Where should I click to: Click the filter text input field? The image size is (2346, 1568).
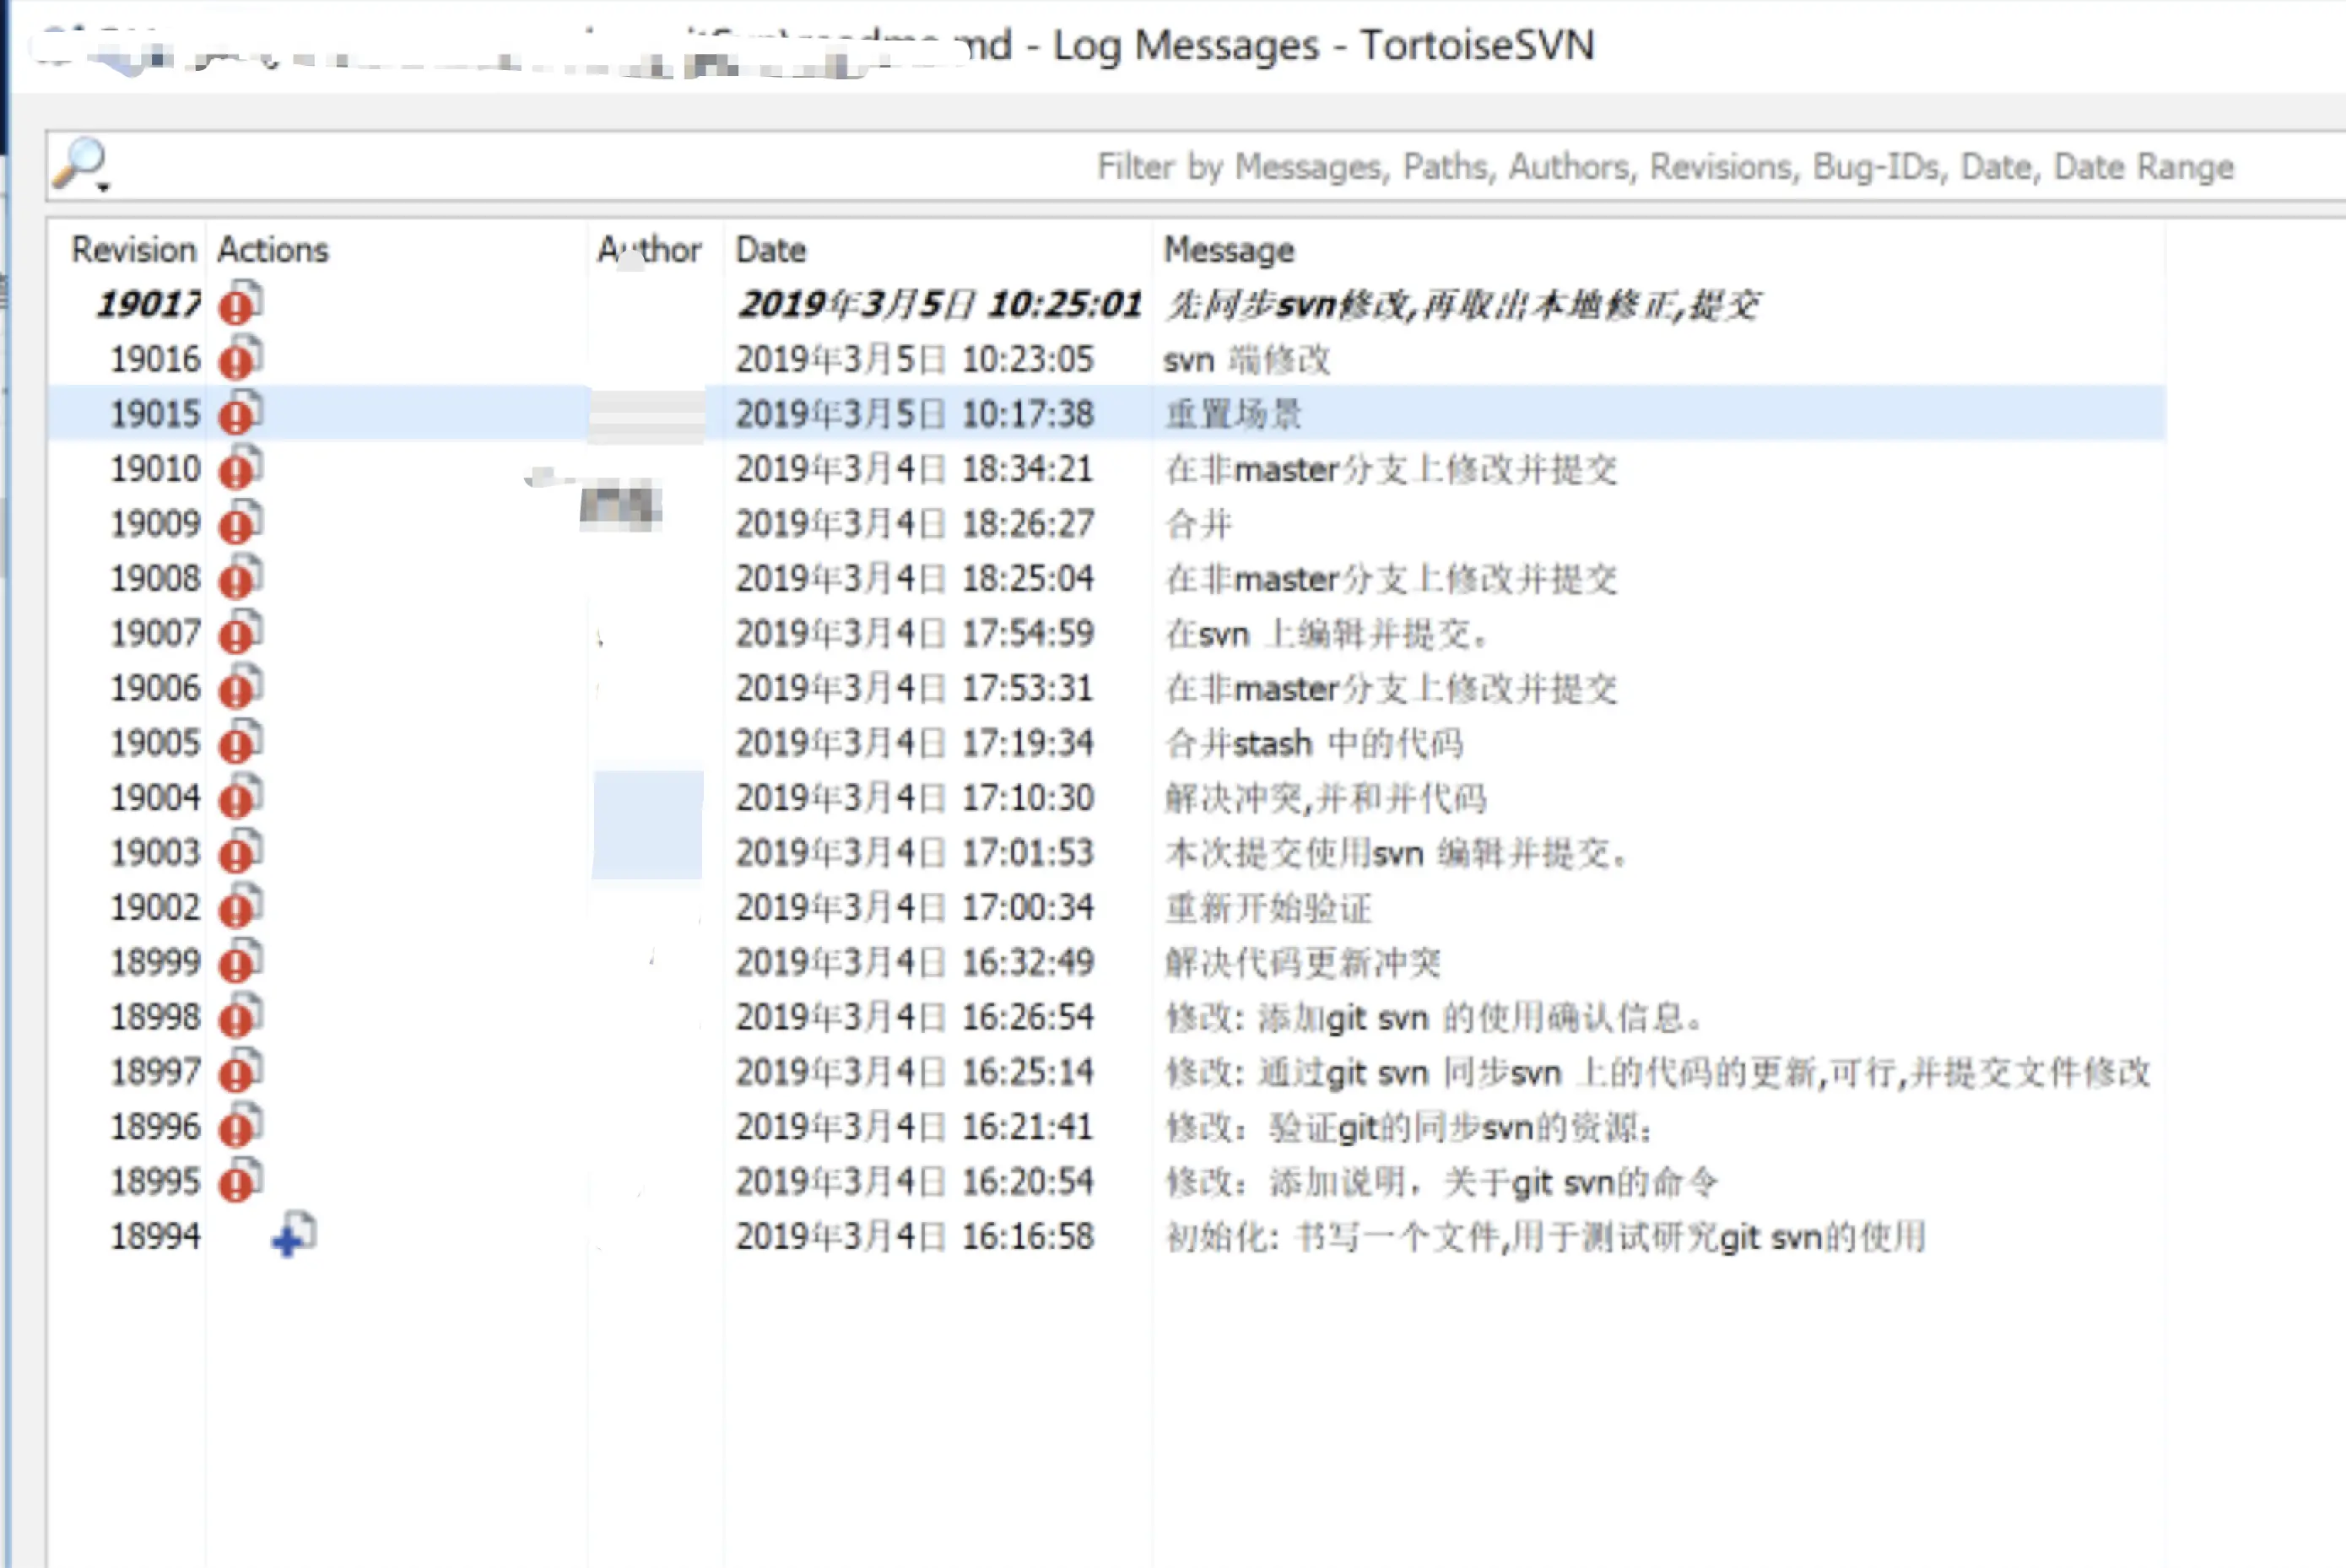pyautogui.click(x=1200, y=166)
